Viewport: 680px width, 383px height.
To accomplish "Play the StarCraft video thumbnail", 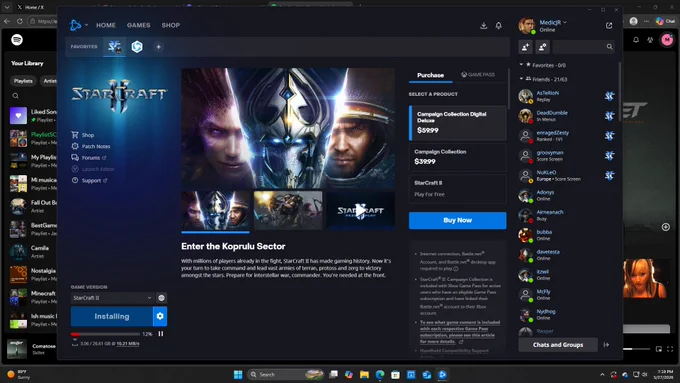I will [360, 211].
